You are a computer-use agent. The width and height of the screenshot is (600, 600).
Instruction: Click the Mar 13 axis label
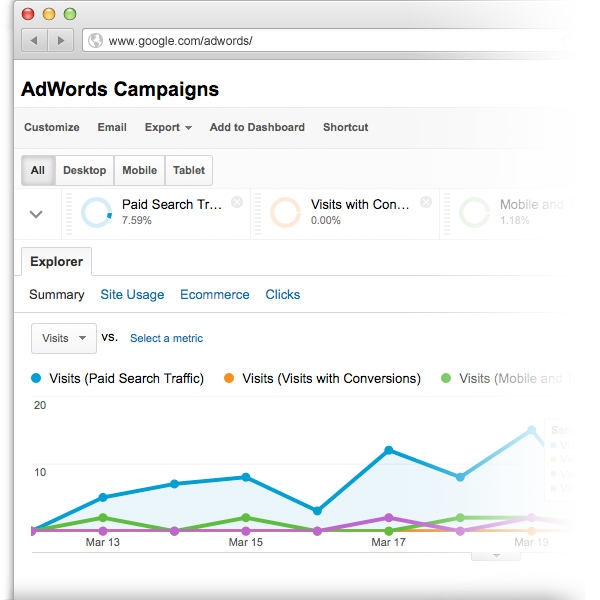pos(103,542)
